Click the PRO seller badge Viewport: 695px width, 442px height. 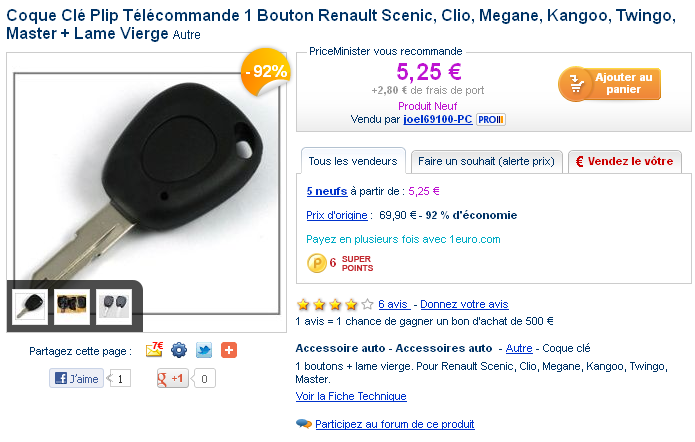pos(490,120)
